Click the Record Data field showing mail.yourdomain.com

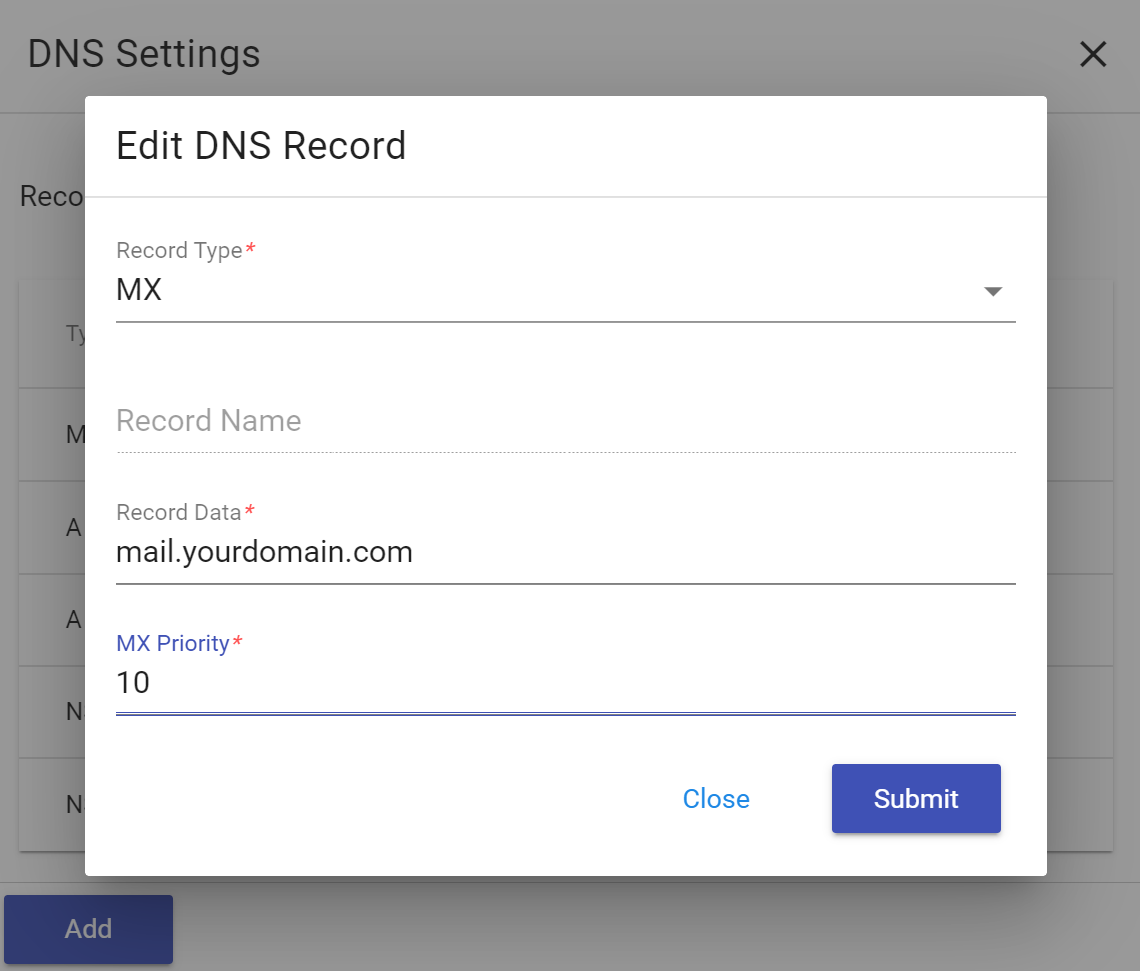click(x=400, y=551)
